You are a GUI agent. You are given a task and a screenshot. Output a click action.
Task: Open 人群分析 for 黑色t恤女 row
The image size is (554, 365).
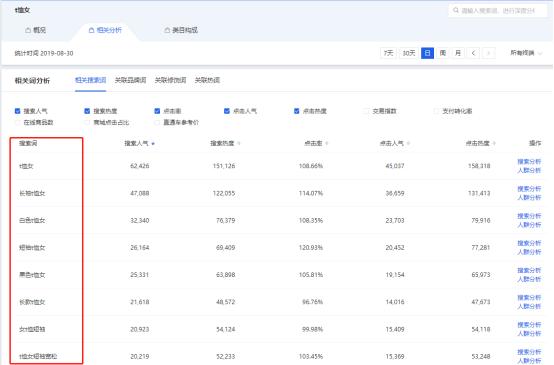(529, 279)
